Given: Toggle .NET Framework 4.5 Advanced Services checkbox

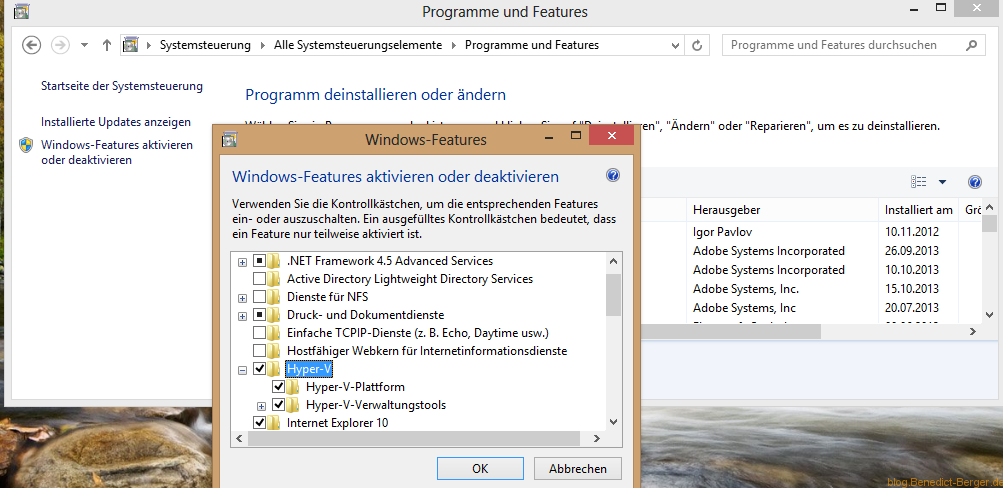Looking at the screenshot, I should tap(259, 261).
